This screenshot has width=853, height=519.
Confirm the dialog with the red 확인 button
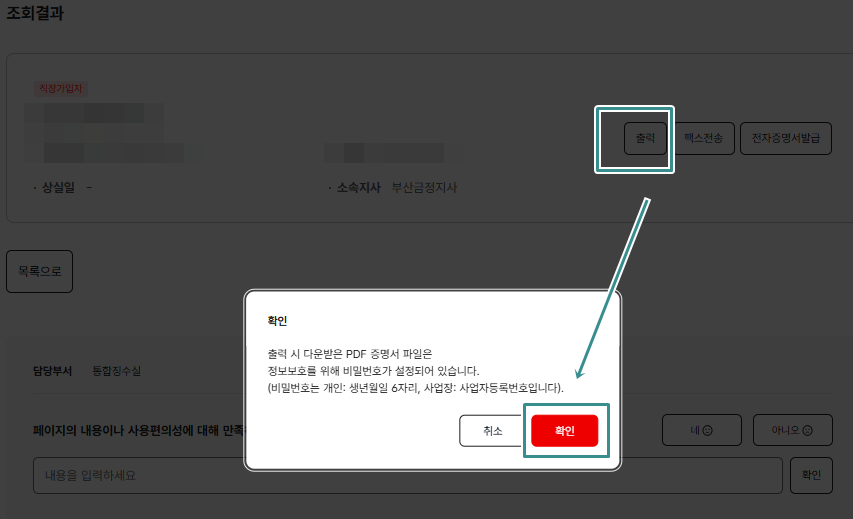click(x=565, y=431)
